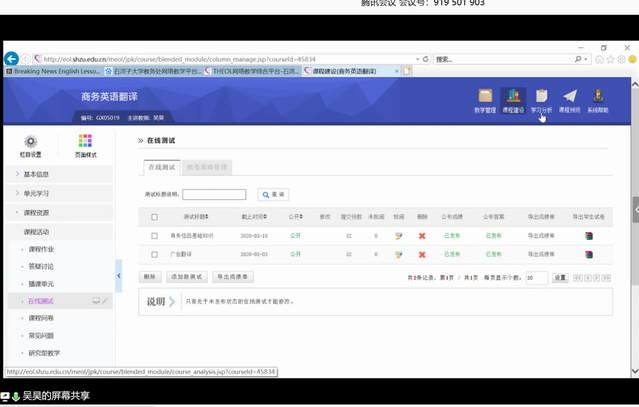
Task: Click the page scrollbar down arrow
Action: pos(635,371)
